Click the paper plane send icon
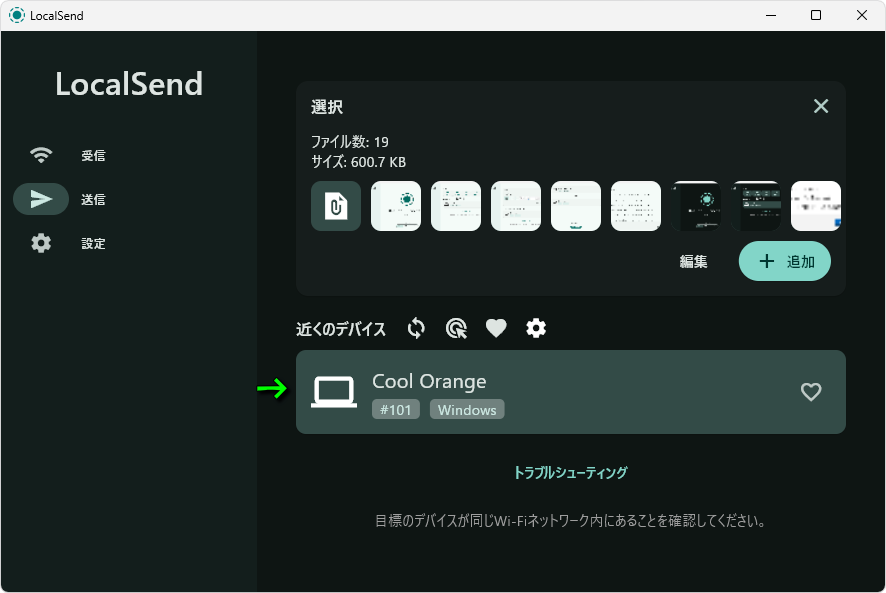The image size is (886, 593). (41, 199)
